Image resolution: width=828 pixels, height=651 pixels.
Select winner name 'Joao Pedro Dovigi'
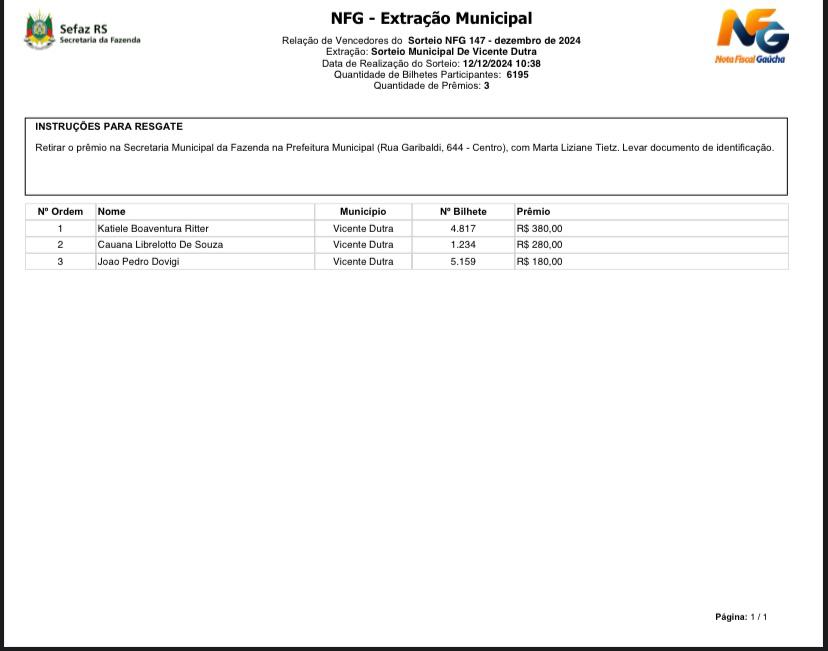(138, 261)
